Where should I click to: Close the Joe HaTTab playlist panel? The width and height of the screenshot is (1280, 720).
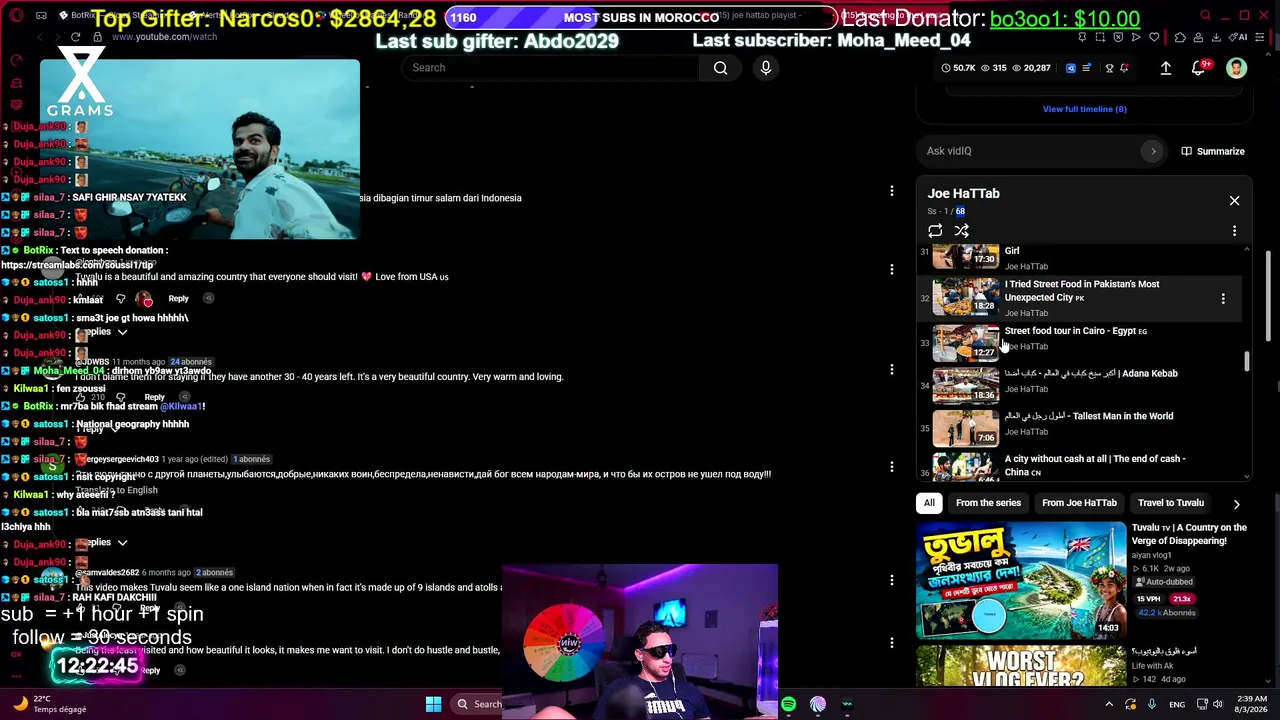point(1234,201)
